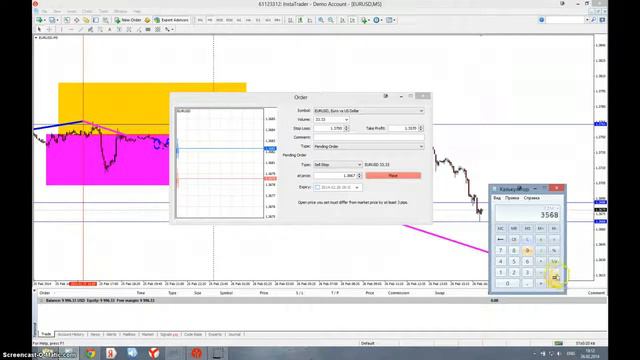Select line chart display mode
The image size is (640, 360).
coord(310,20)
